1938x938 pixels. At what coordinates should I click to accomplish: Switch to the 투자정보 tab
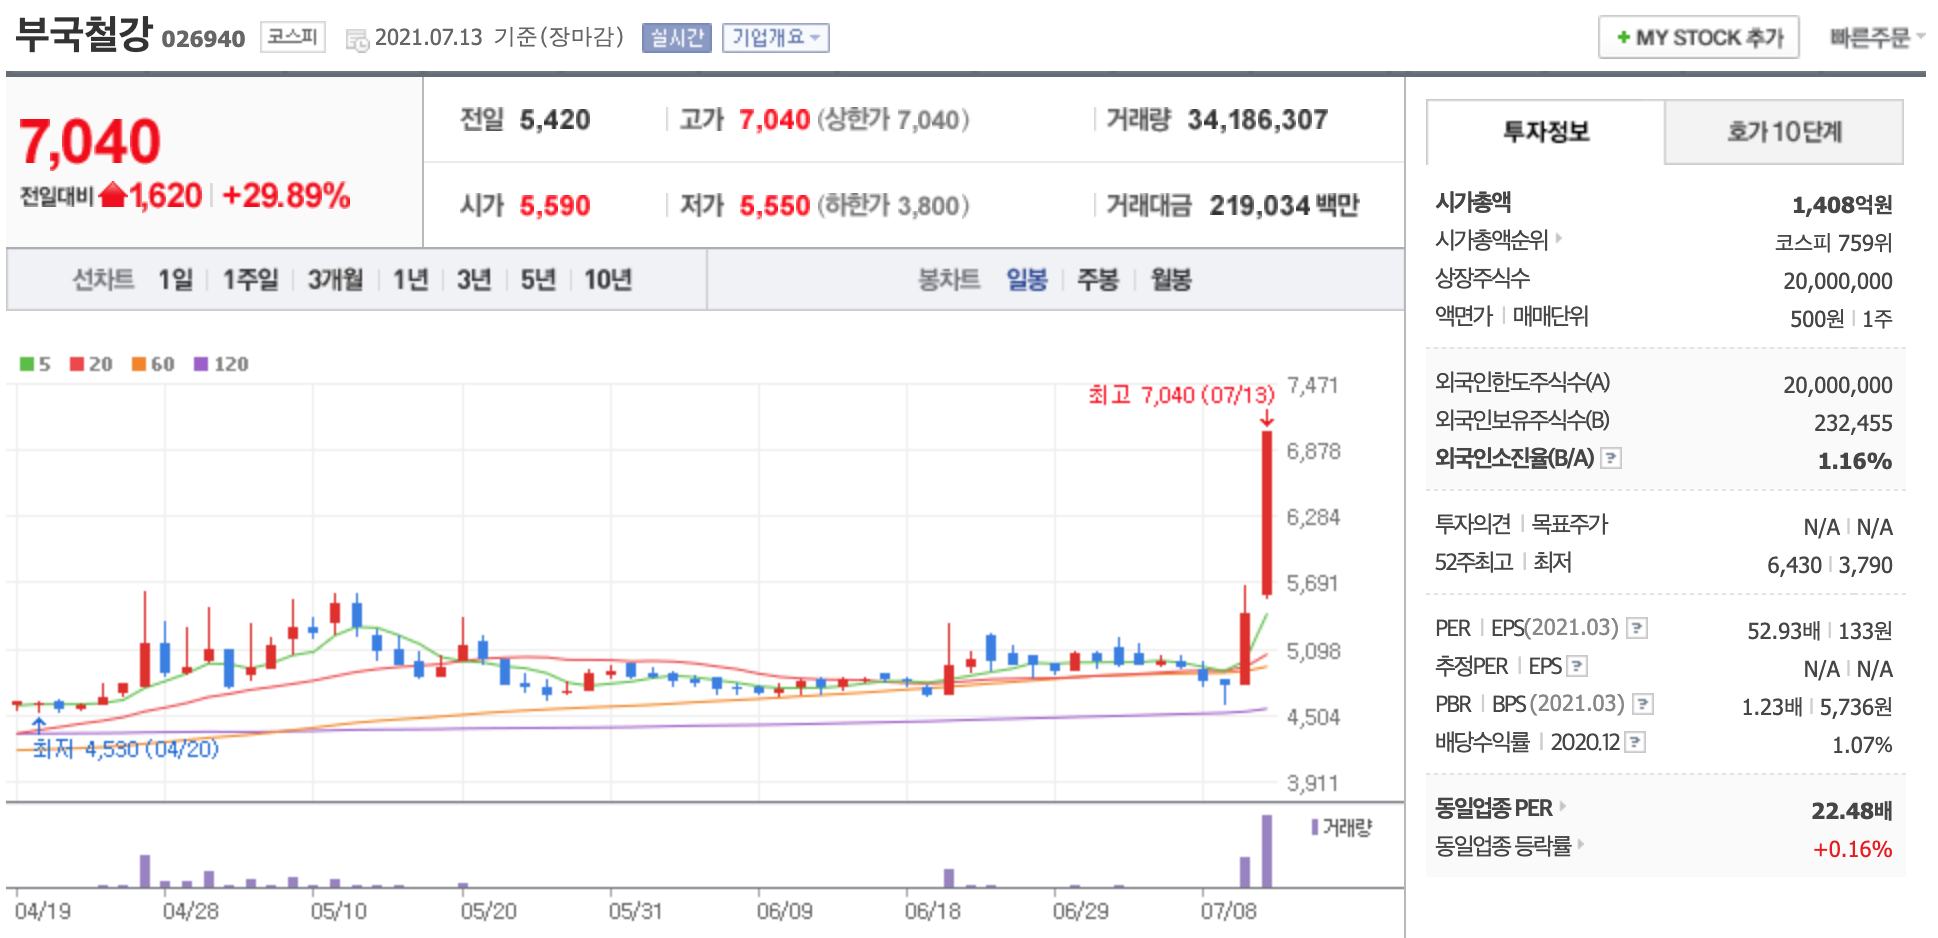click(x=1546, y=132)
